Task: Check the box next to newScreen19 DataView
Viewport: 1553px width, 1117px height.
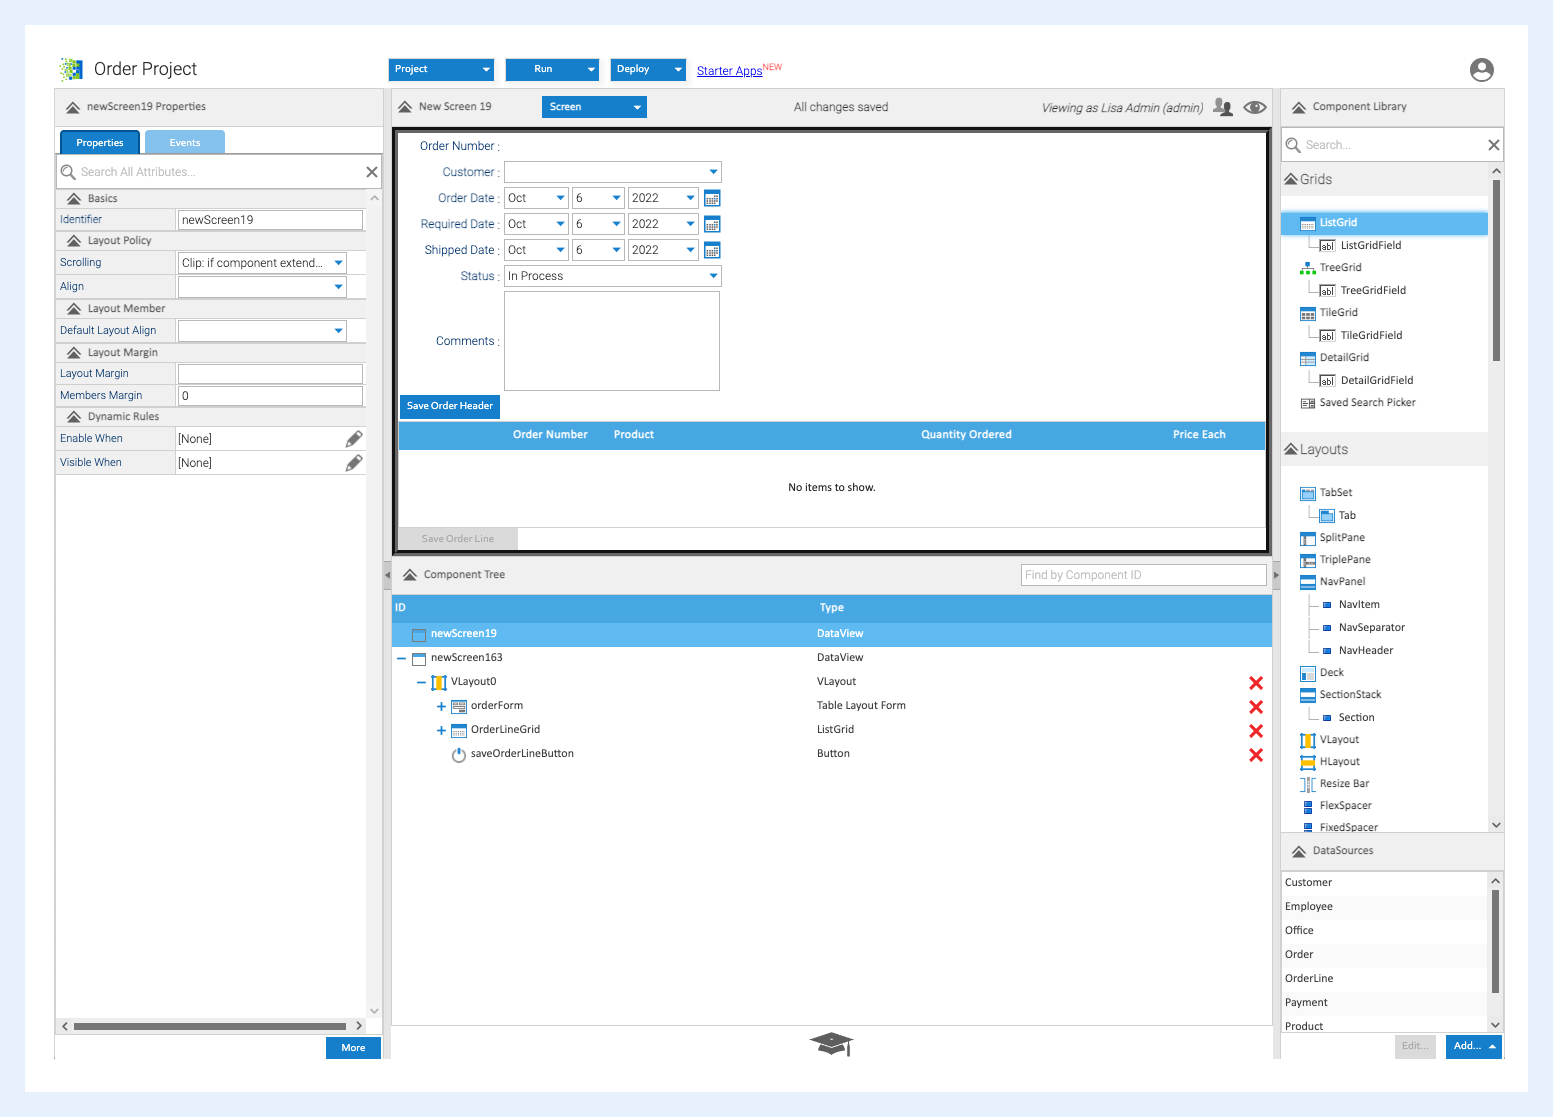Action: 418,633
